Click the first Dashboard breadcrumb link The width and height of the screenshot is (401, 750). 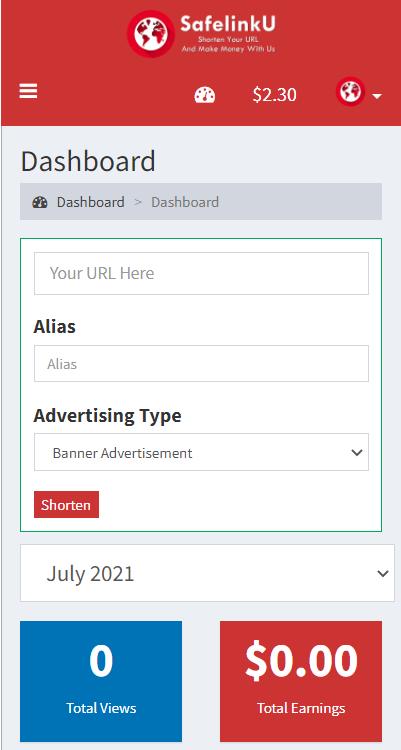point(90,202)
